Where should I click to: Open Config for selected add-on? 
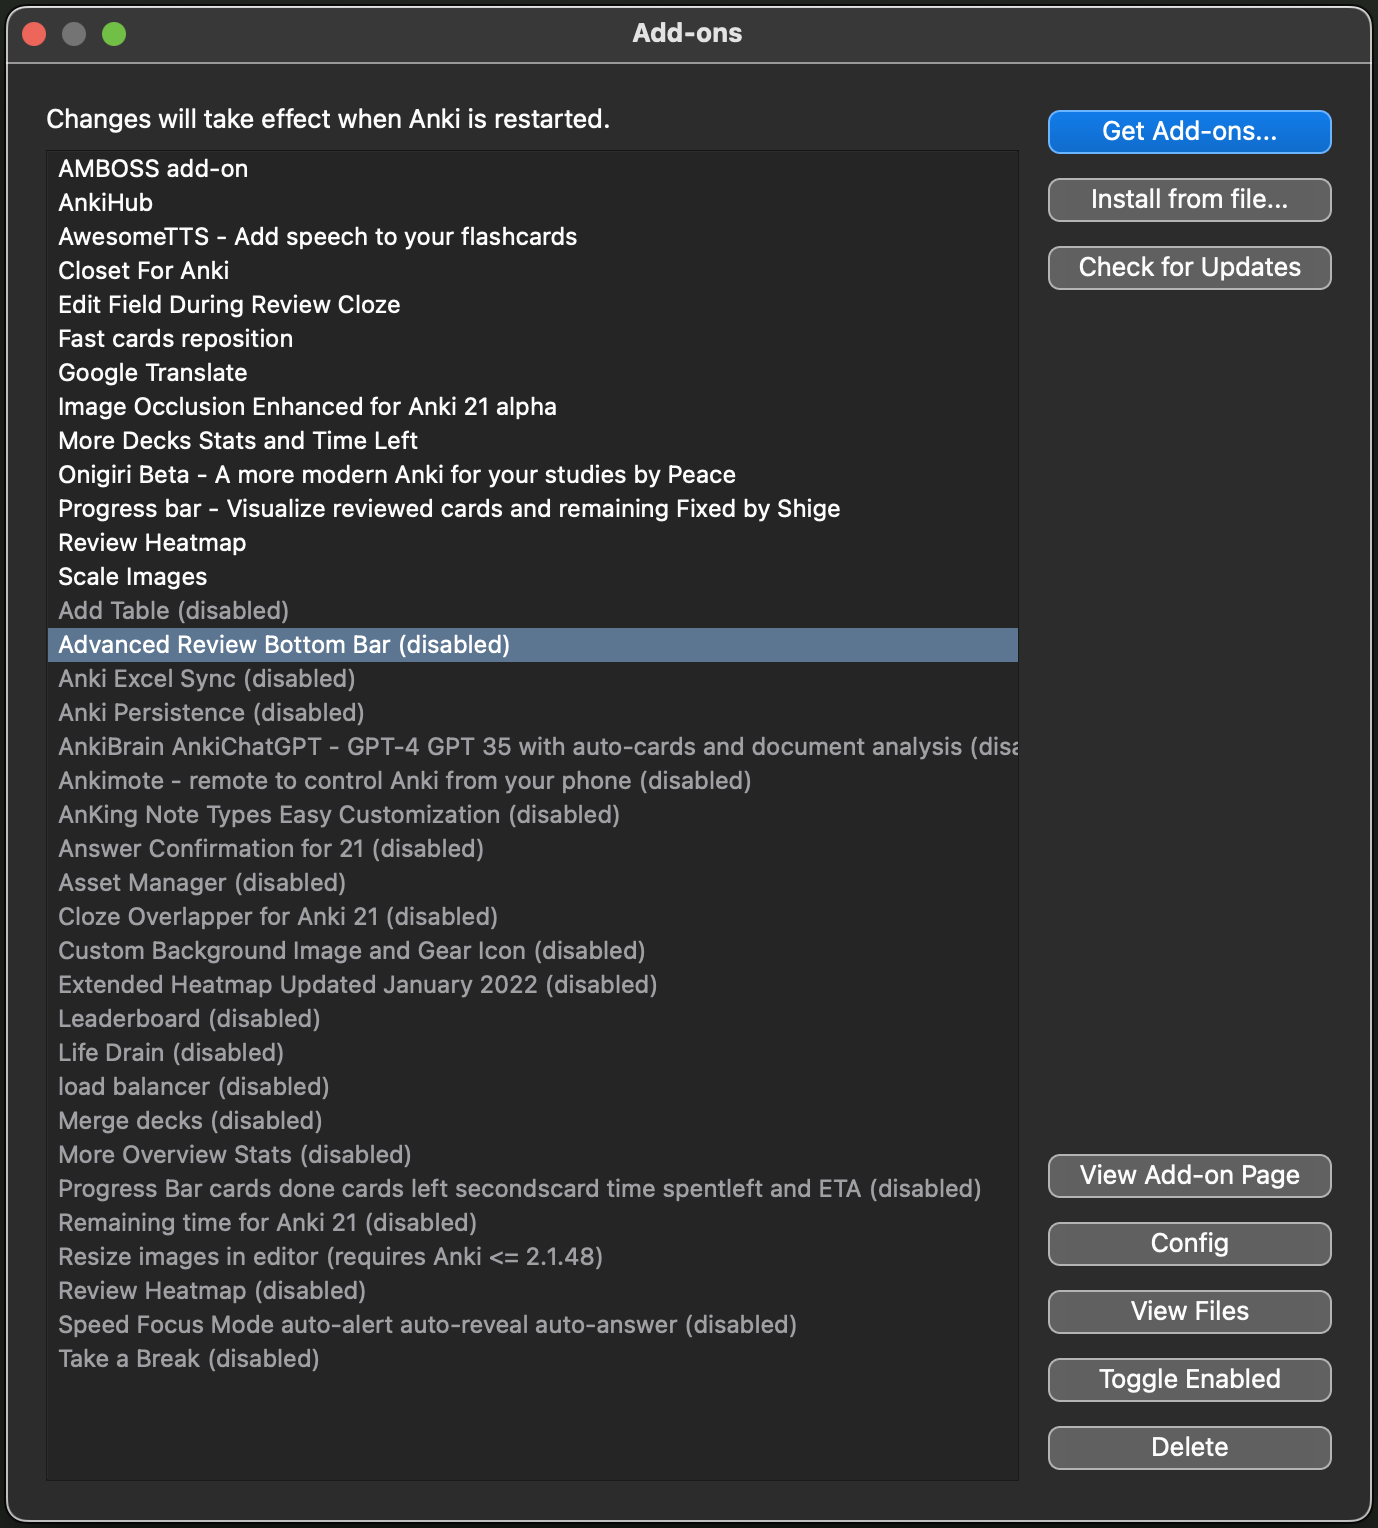click(x=1189, y=1244)
